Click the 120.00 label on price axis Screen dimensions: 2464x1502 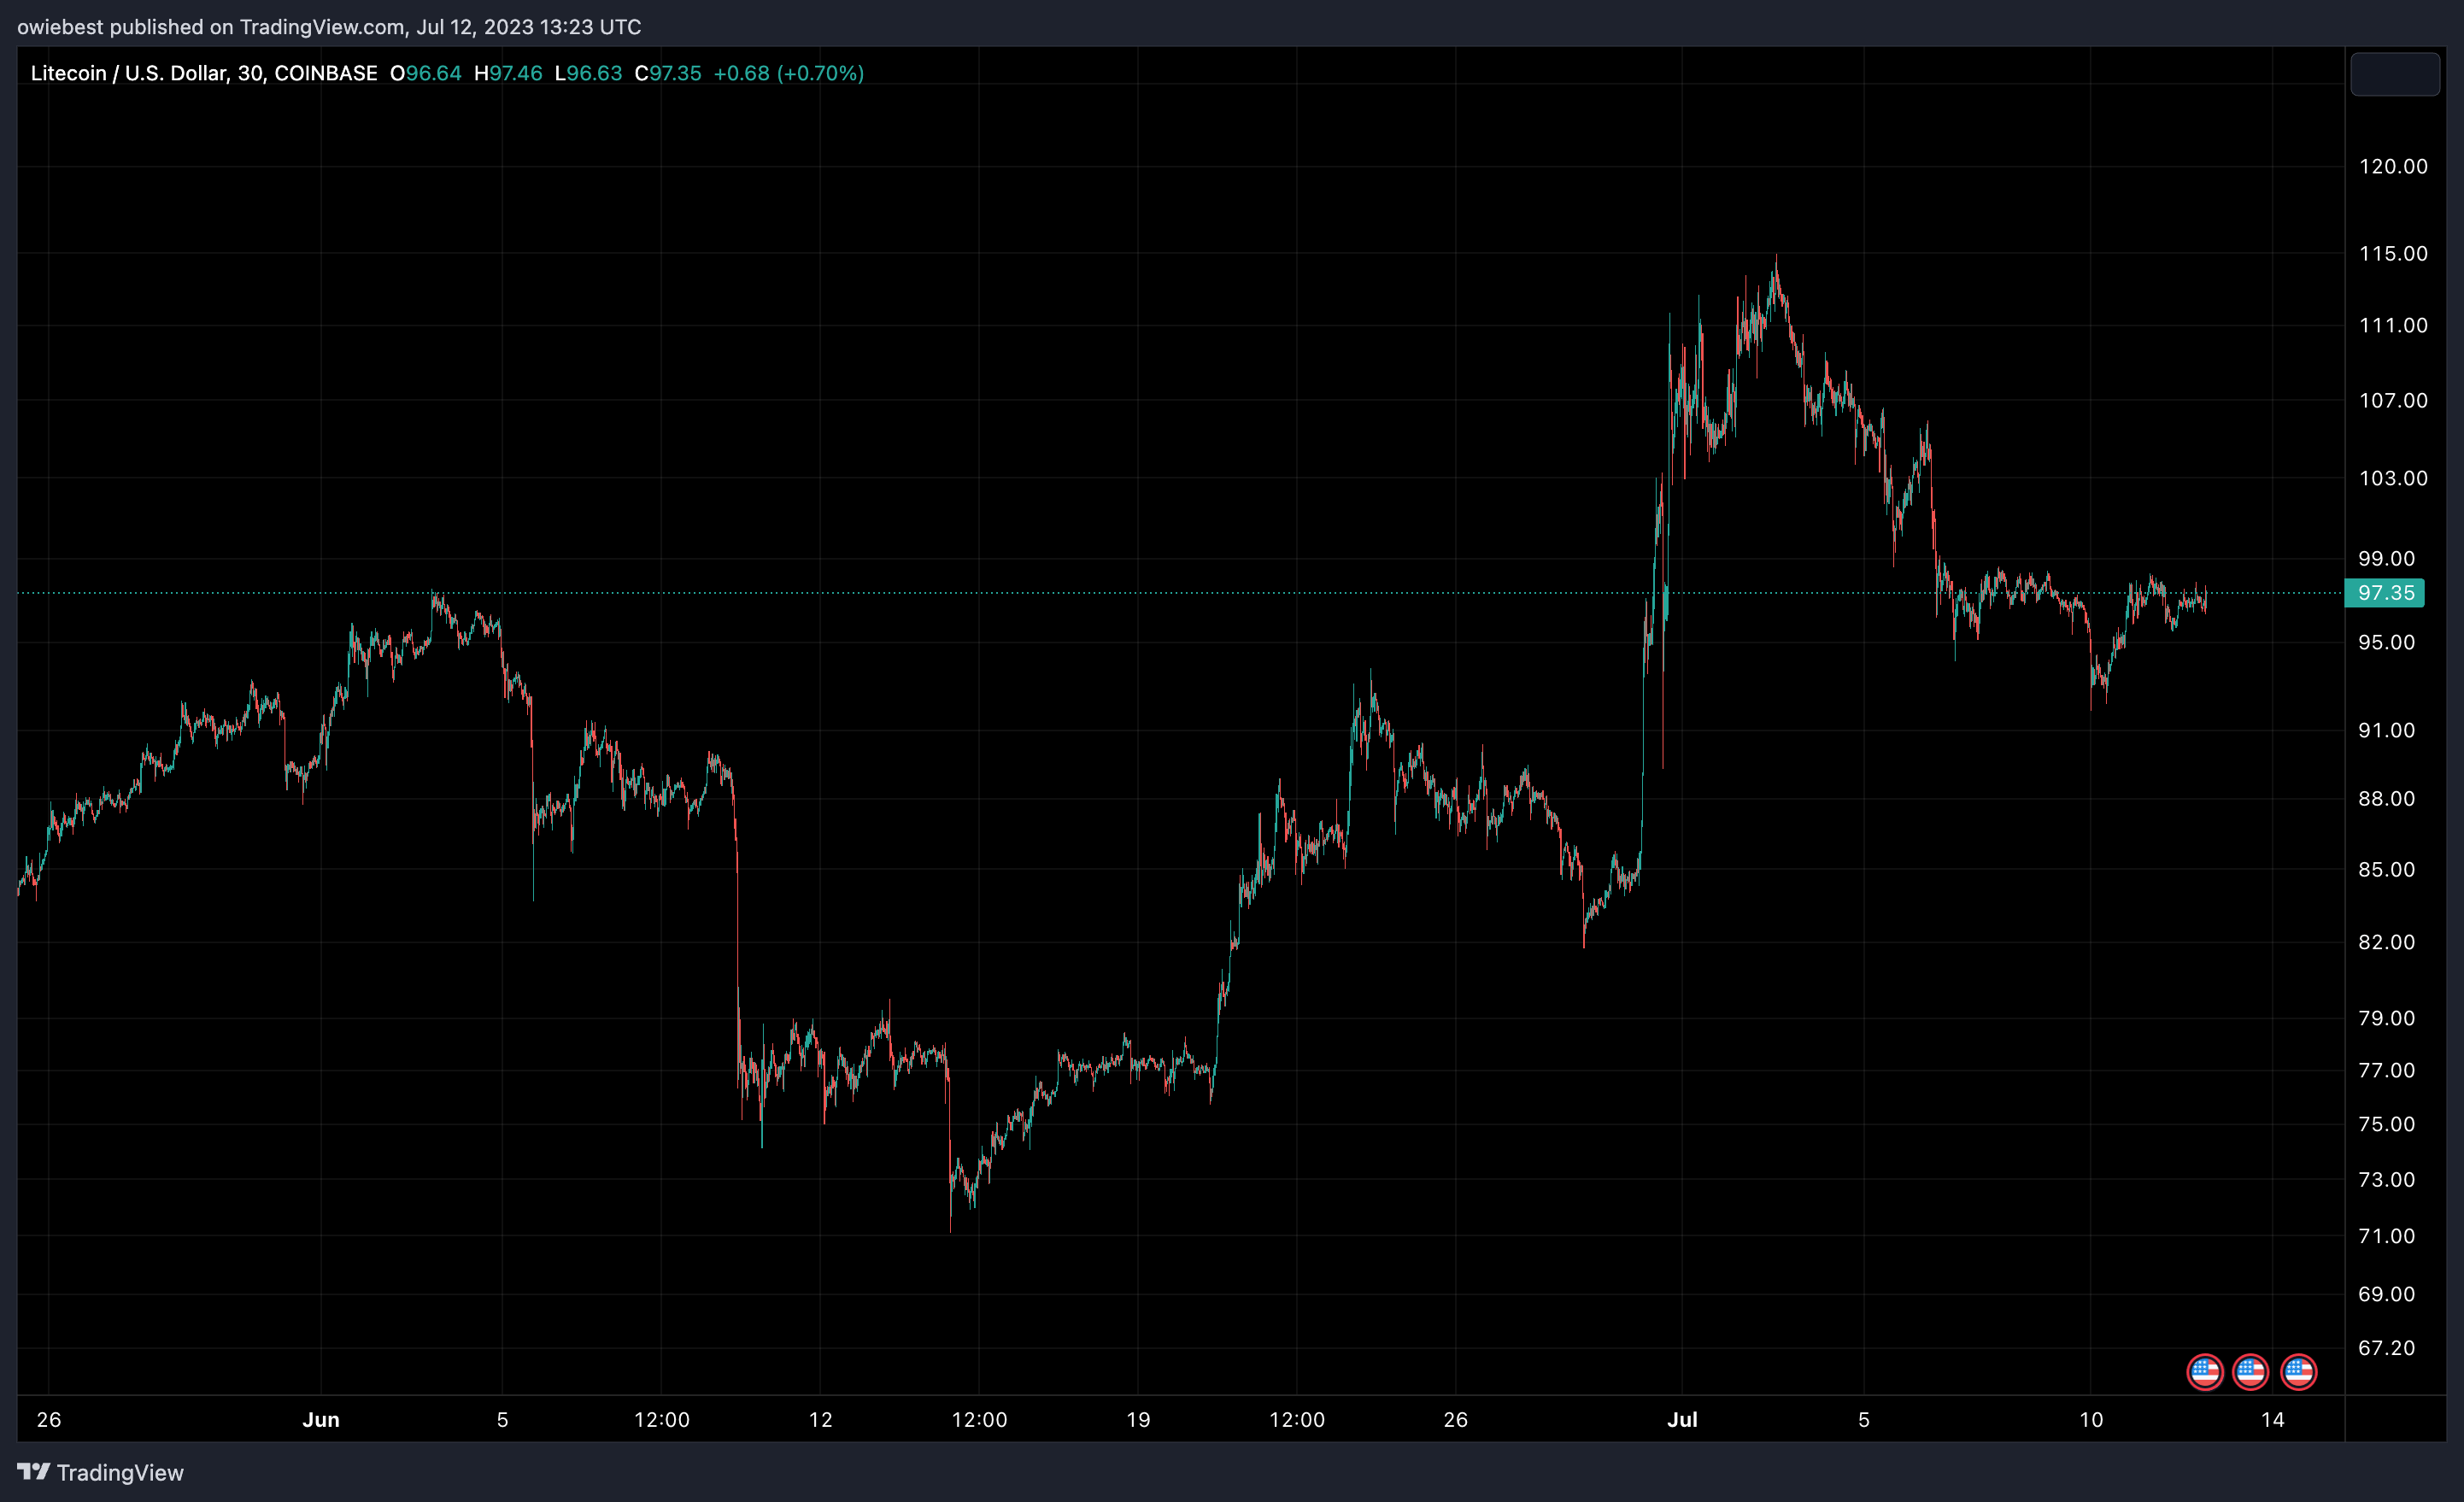click(2392, 167)
